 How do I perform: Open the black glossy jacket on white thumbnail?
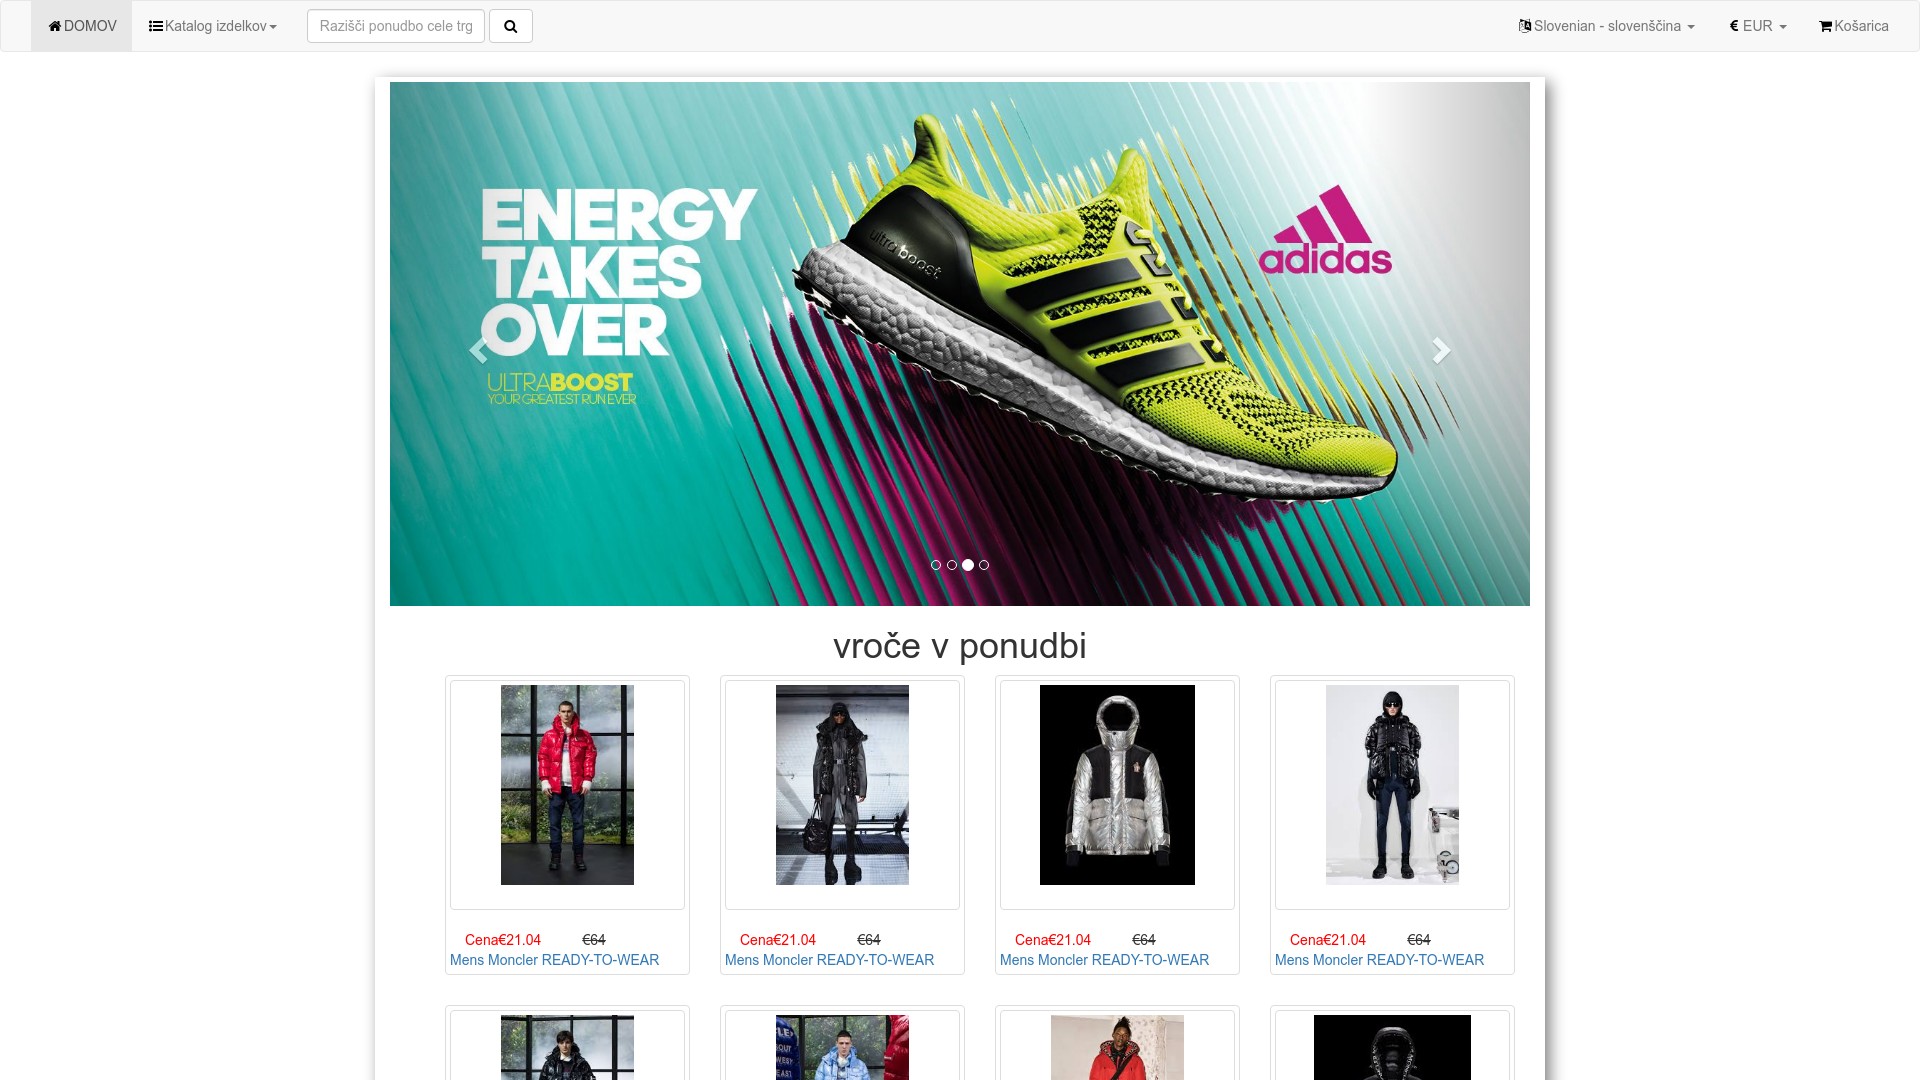click(x=1392, y=785)
